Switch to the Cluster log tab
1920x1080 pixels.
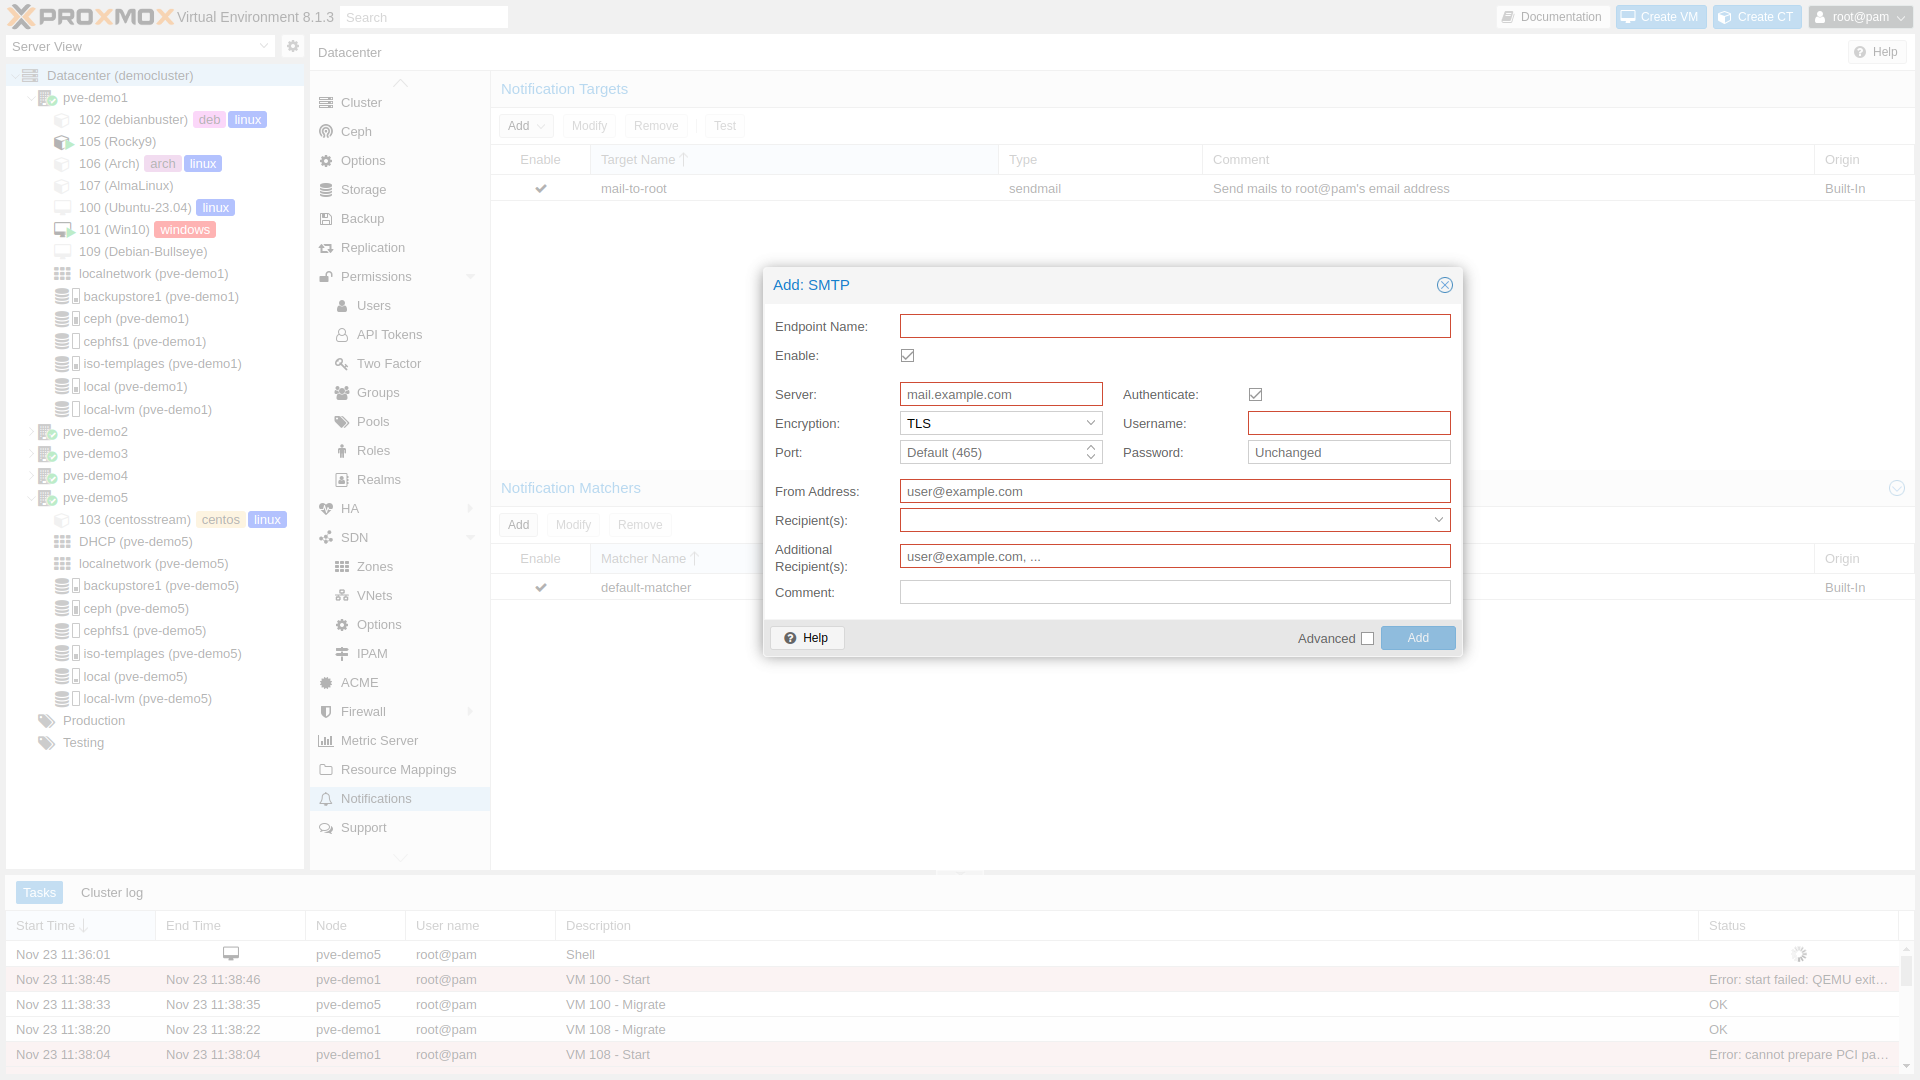[x=112, y=893]
